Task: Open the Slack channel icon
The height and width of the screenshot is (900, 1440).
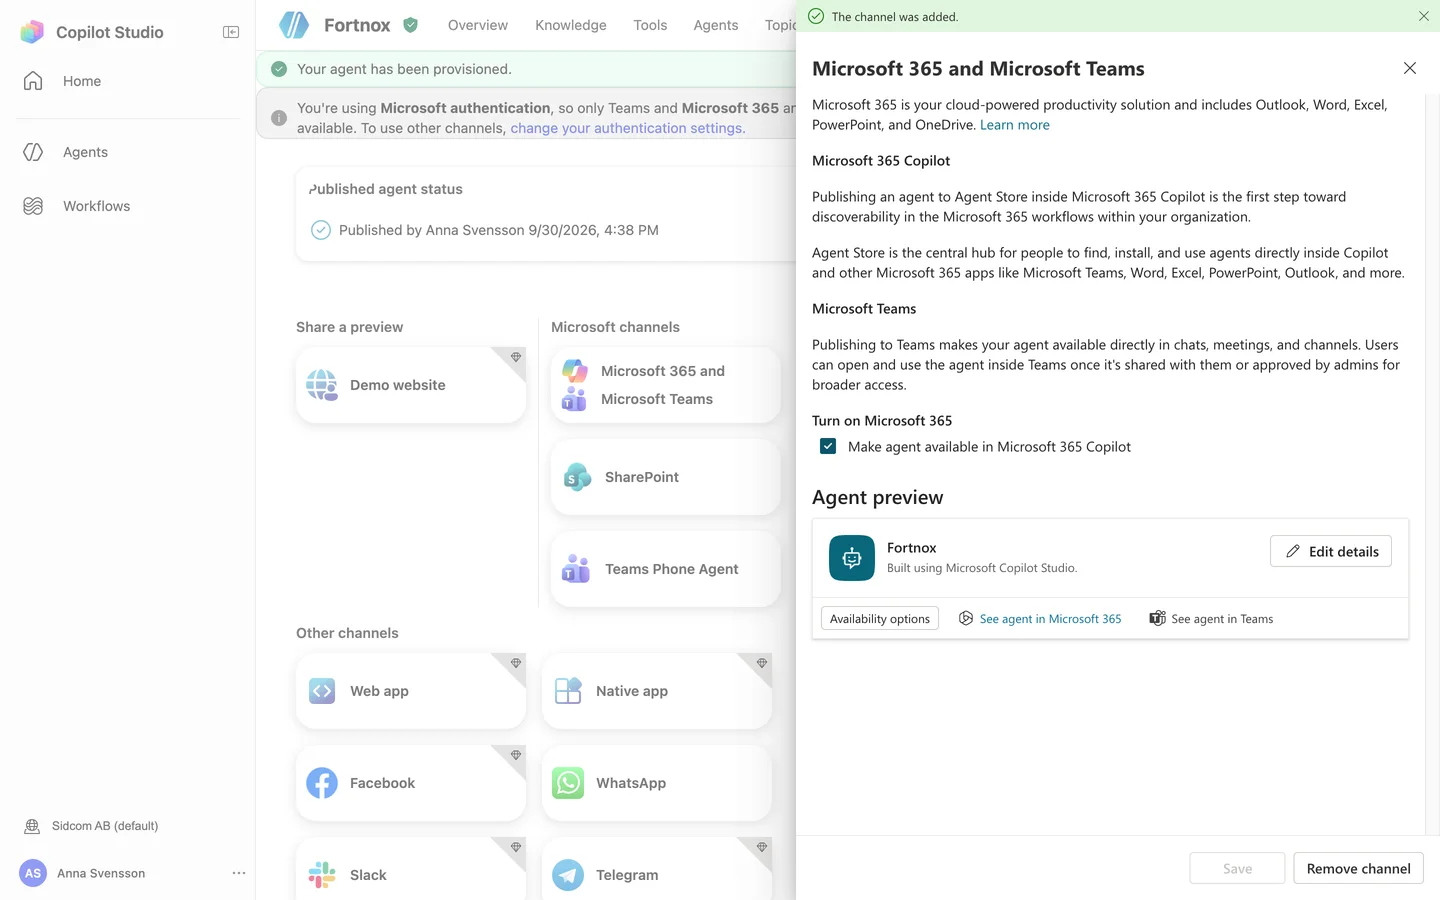Action: click(x=322, y=875)
